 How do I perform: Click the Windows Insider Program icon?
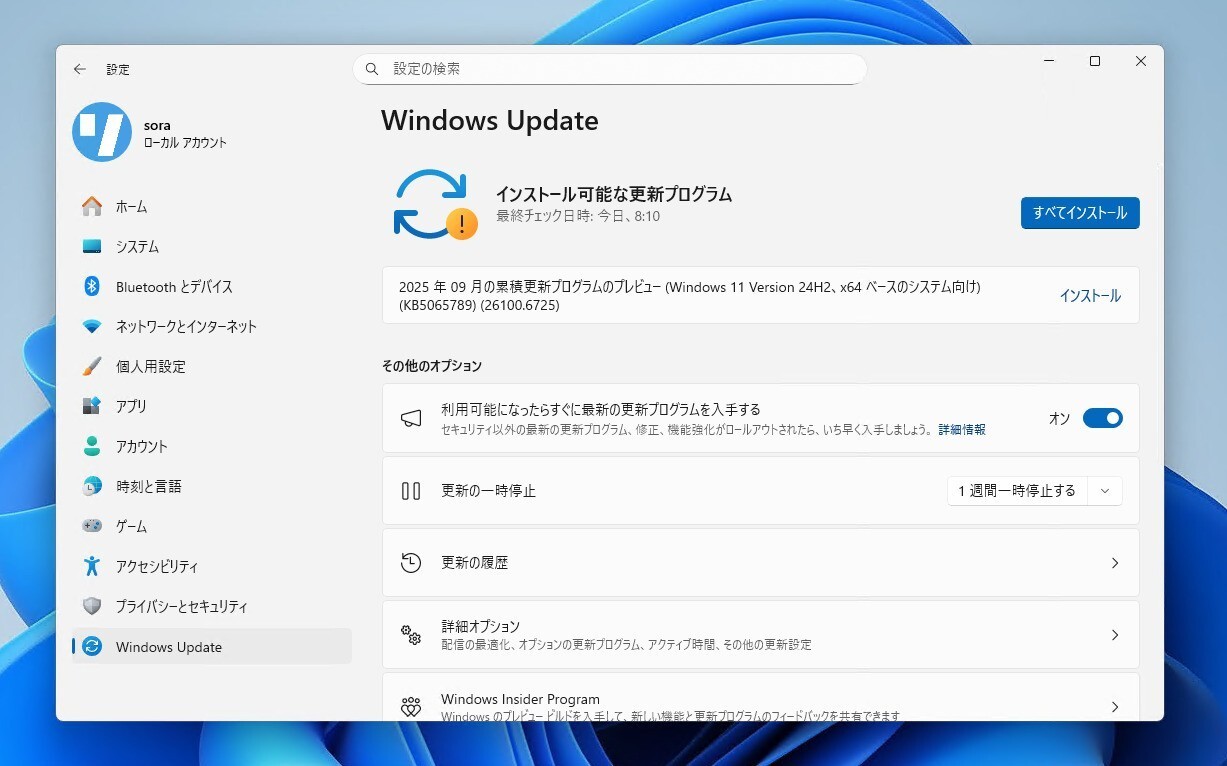pos(411,707)
